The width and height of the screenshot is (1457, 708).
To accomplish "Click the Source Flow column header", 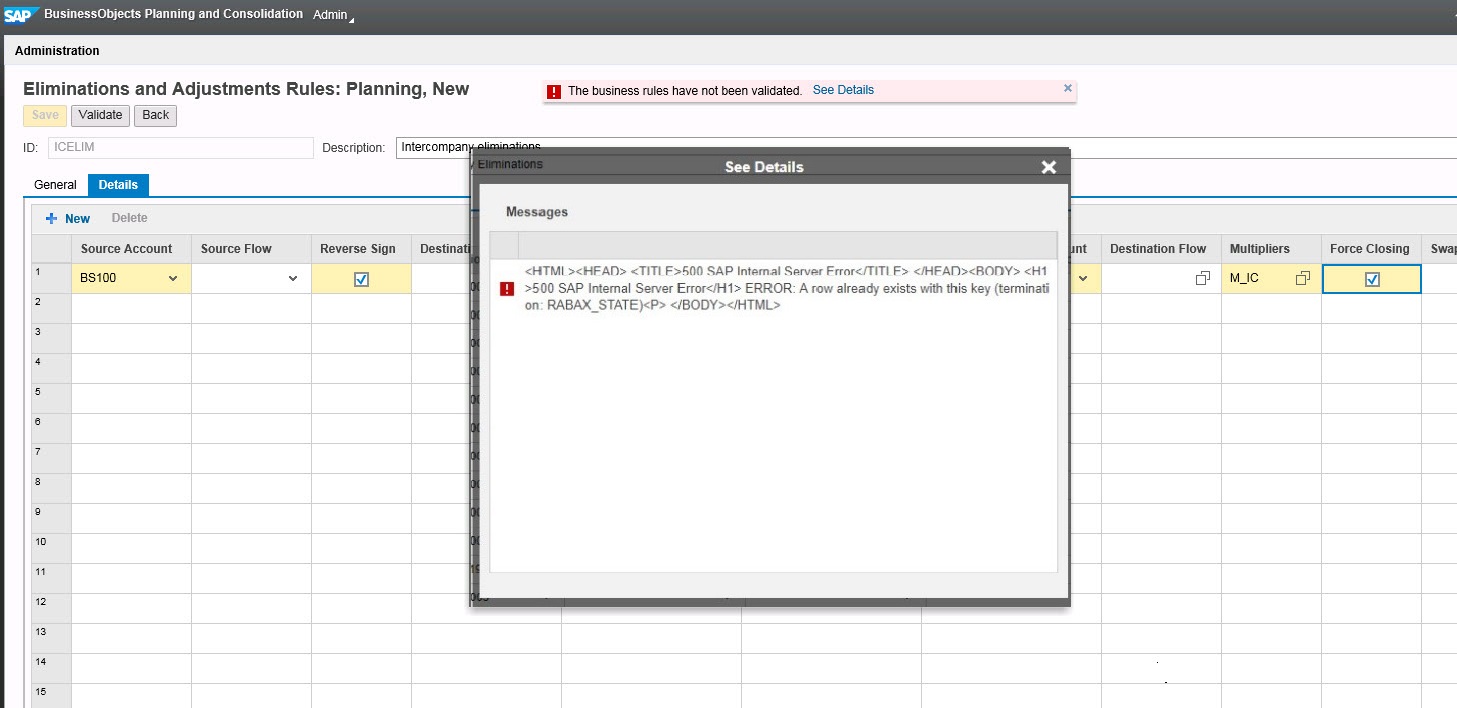I will pyautogui.click(x=251, y=249).
